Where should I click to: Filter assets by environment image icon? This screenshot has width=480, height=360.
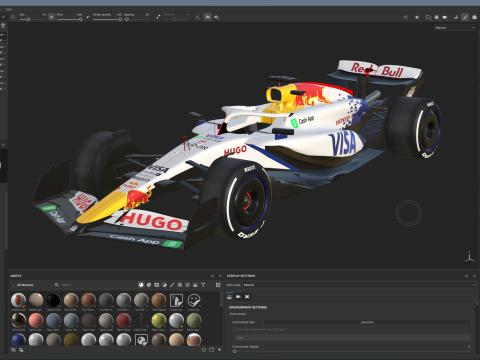pos(195,285)
